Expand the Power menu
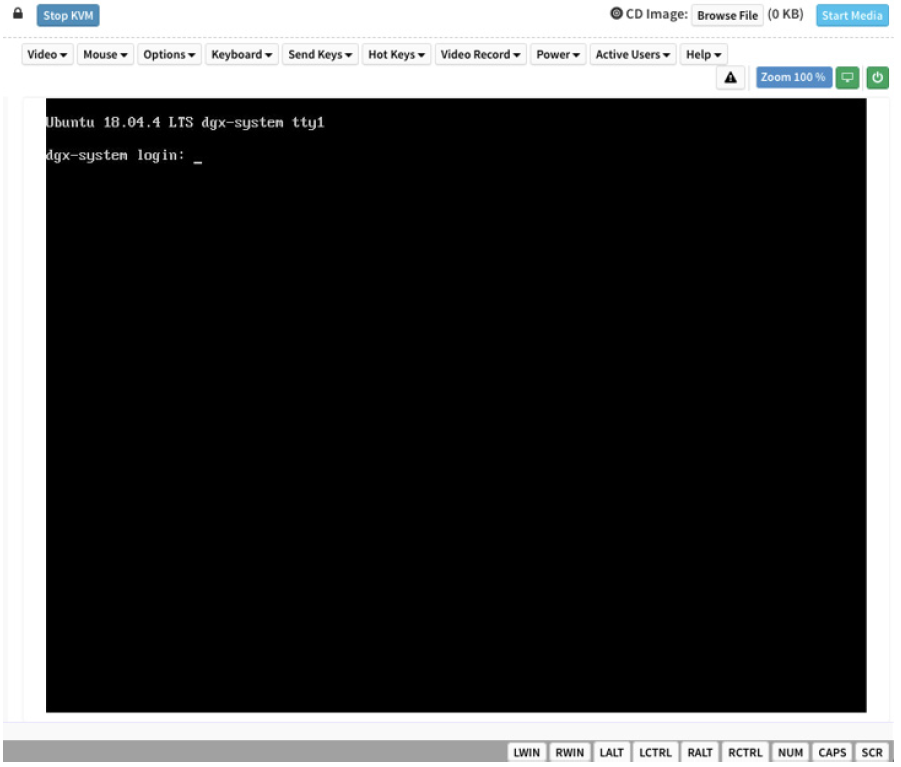901x767 pixels. (x=558, y=55)
